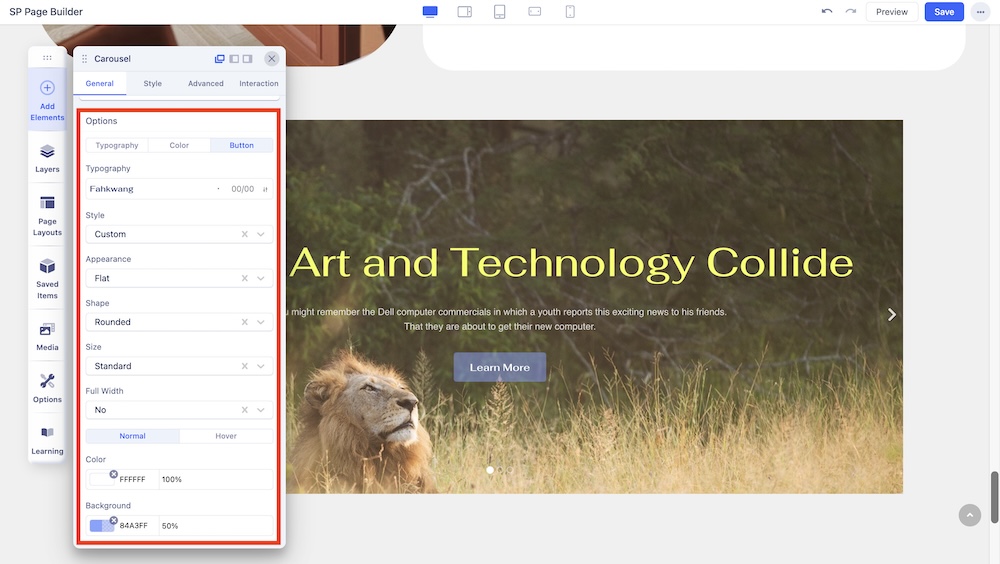Open Saved Items in sidebar
Viewport: 1000px width, 564px height.
click(47, 278)
